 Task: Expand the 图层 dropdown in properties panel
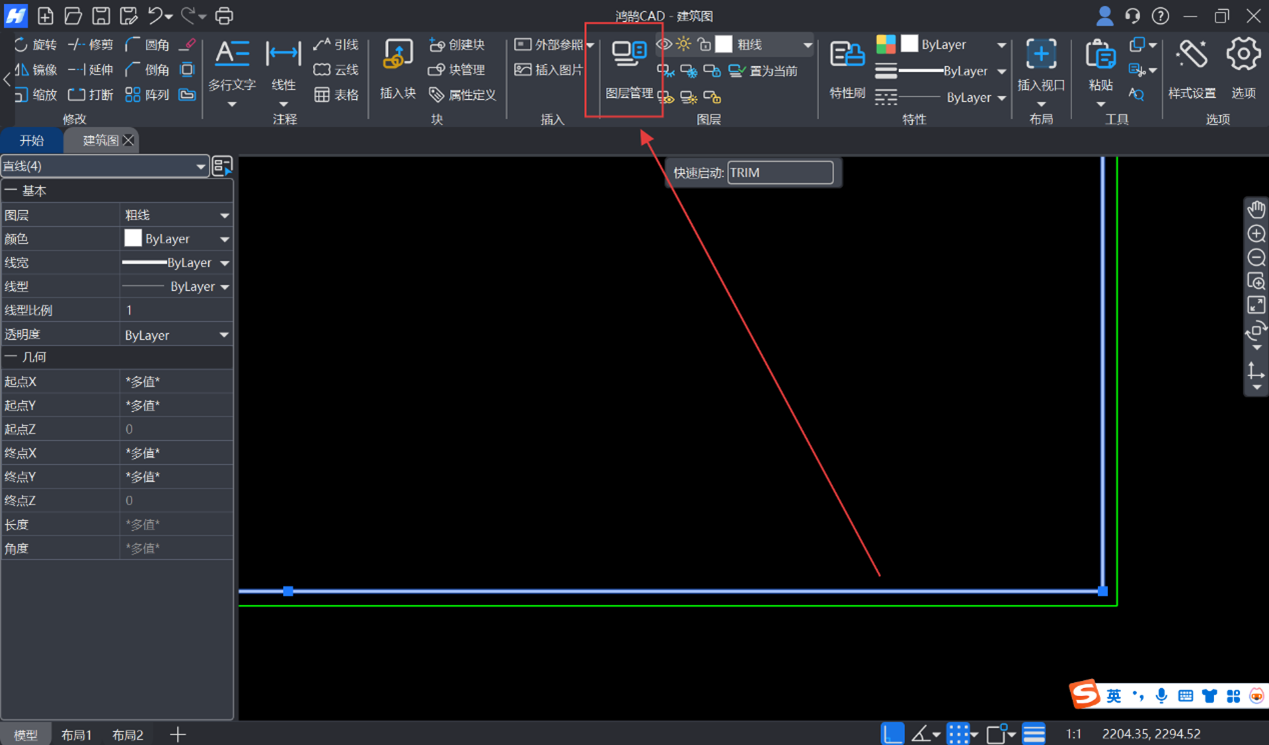click(224, 215)
